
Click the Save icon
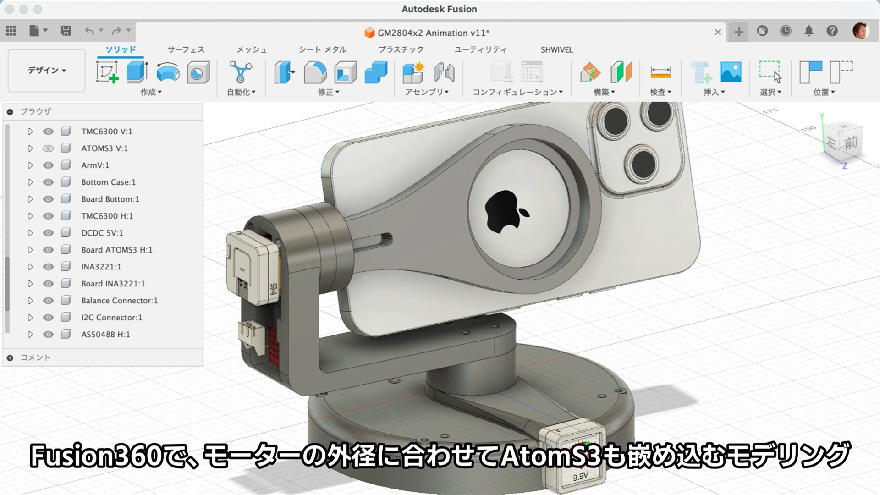pos(66,31)
